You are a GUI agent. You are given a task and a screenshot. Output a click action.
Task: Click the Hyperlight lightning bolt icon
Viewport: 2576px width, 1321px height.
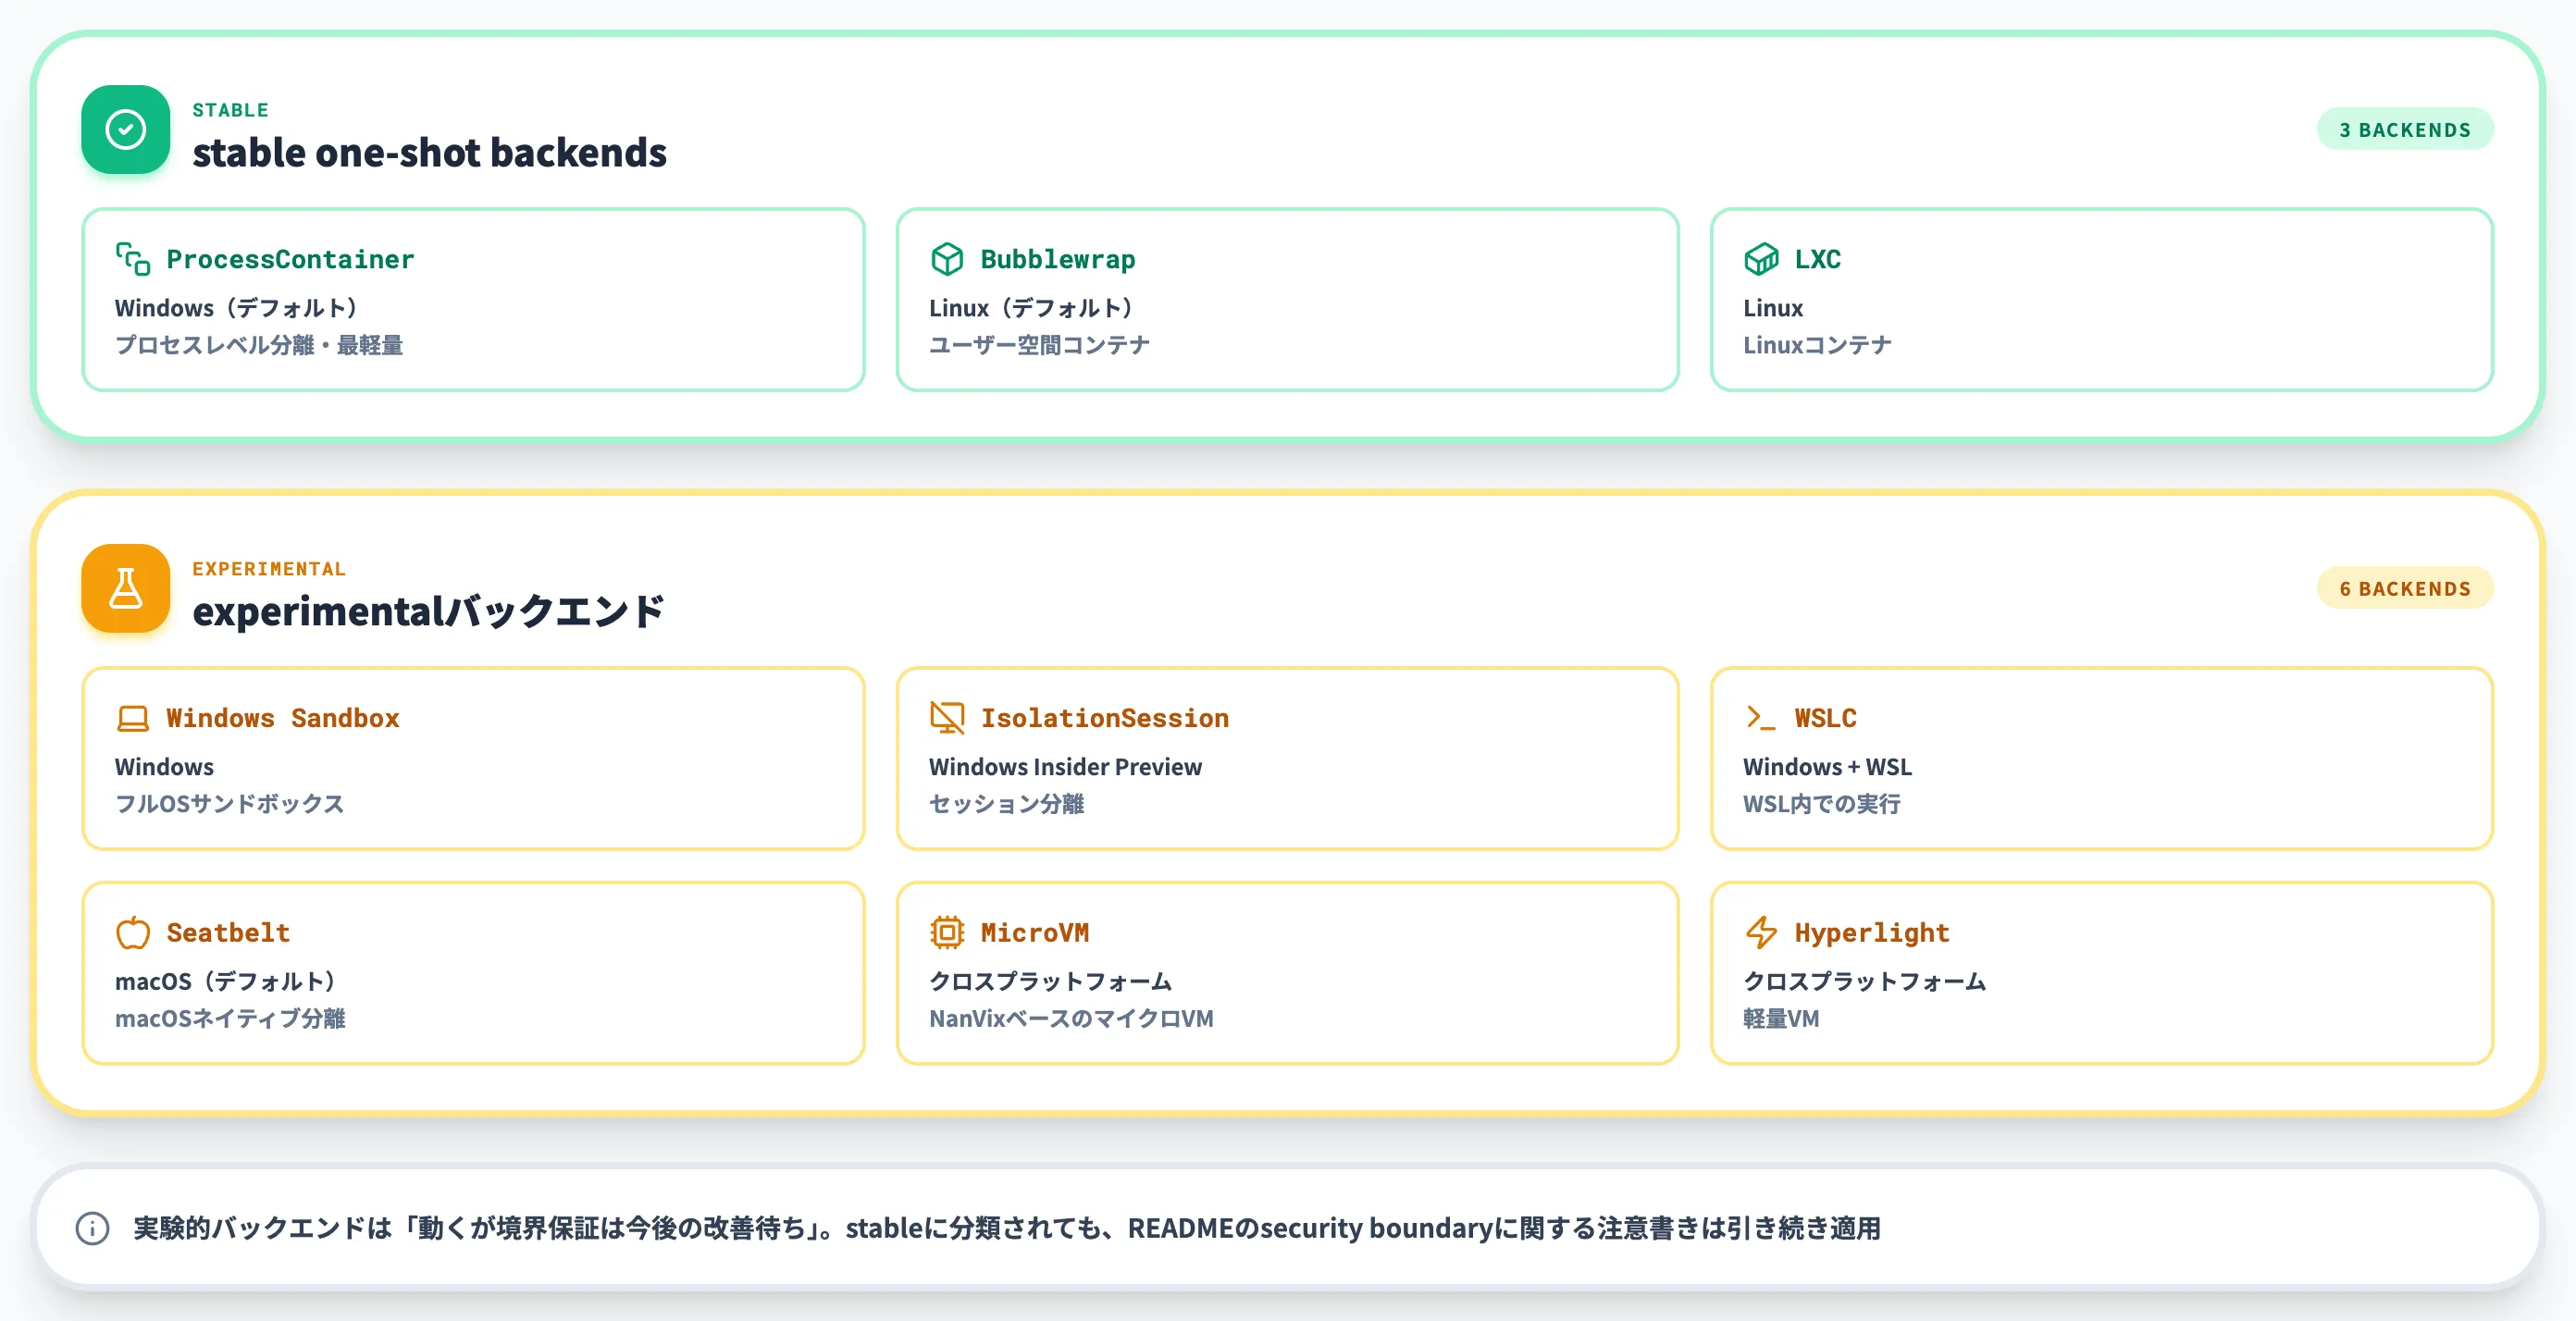point(1761,932)
